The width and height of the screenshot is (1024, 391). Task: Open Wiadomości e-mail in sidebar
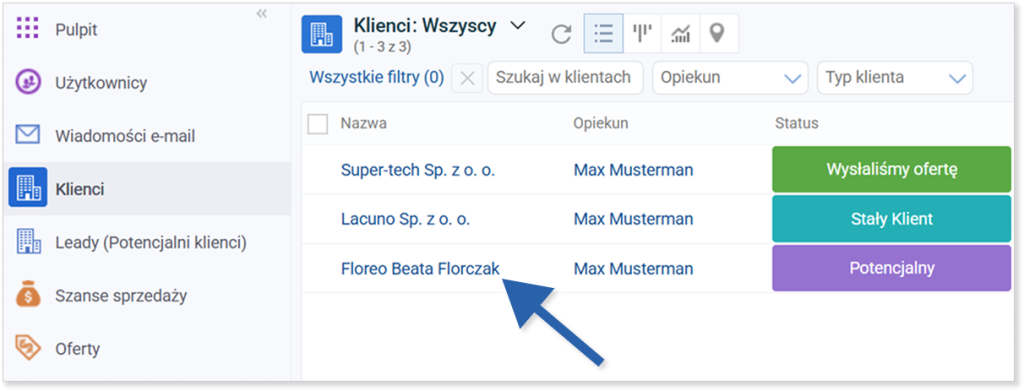[125, 136]
